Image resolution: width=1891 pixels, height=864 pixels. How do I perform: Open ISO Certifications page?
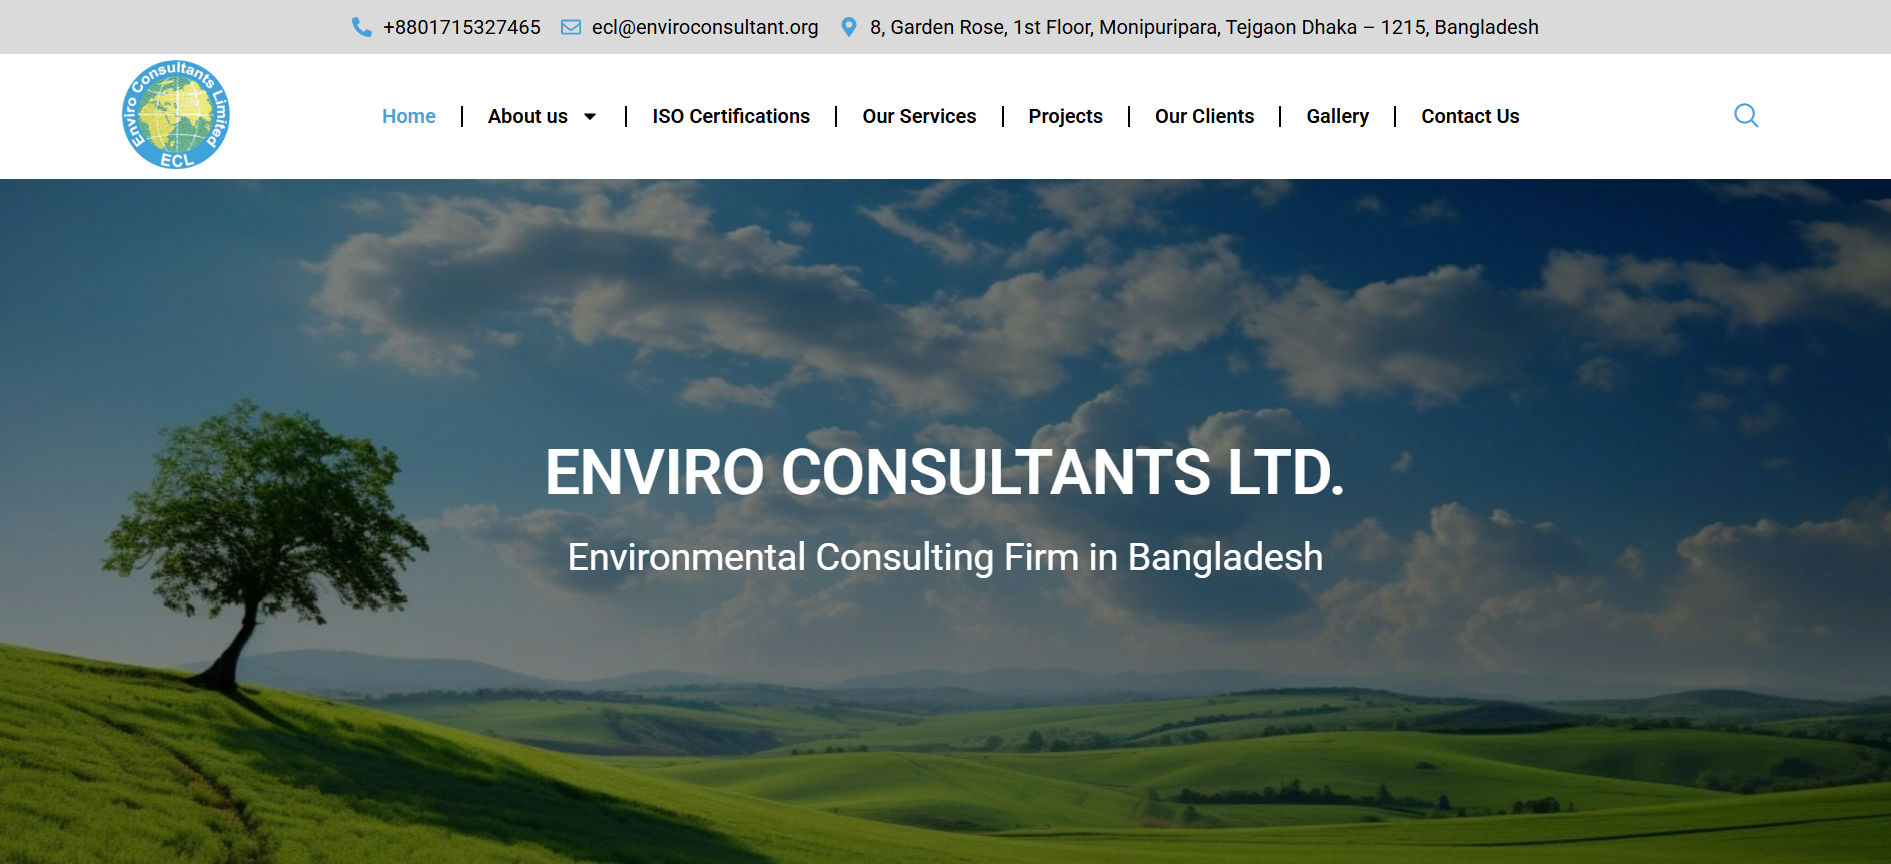point(731,116)
